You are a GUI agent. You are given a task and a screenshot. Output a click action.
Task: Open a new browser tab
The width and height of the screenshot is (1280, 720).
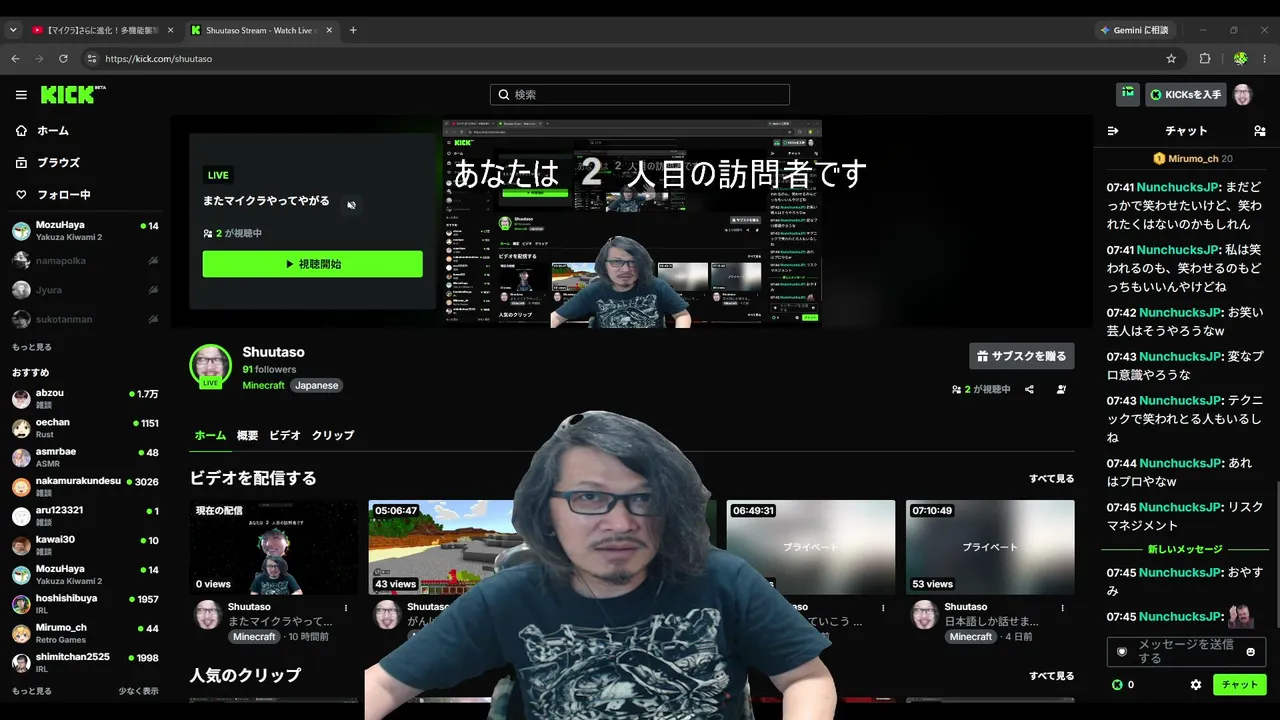click(353, 30)
